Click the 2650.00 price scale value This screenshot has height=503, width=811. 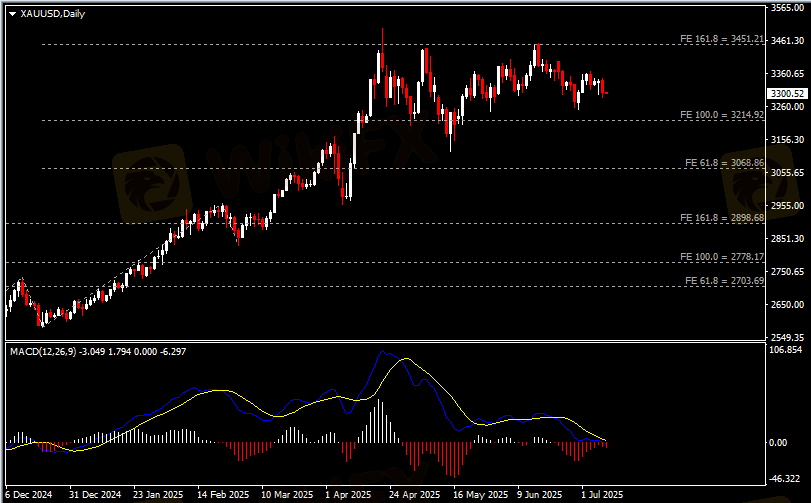(x=787, y=304)
